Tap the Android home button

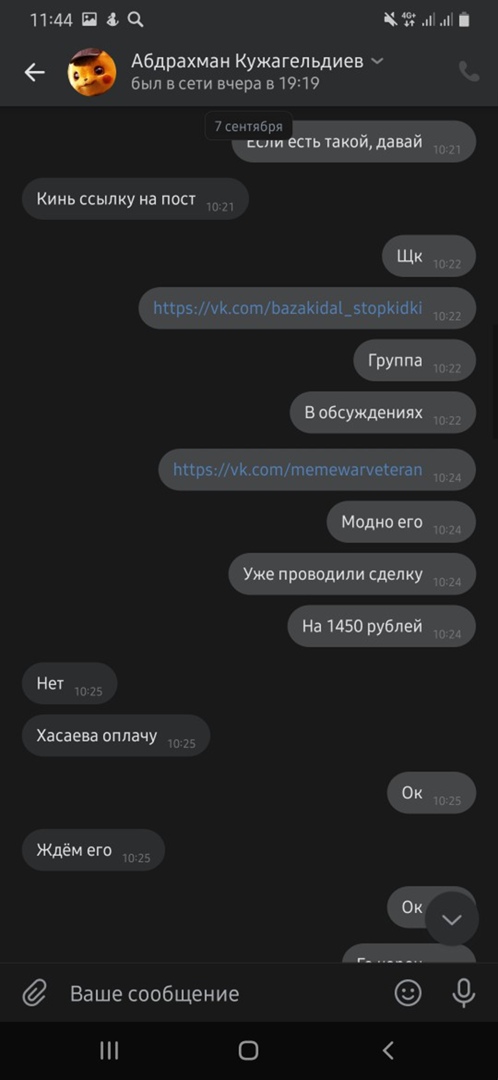[x=248, y=1050]
